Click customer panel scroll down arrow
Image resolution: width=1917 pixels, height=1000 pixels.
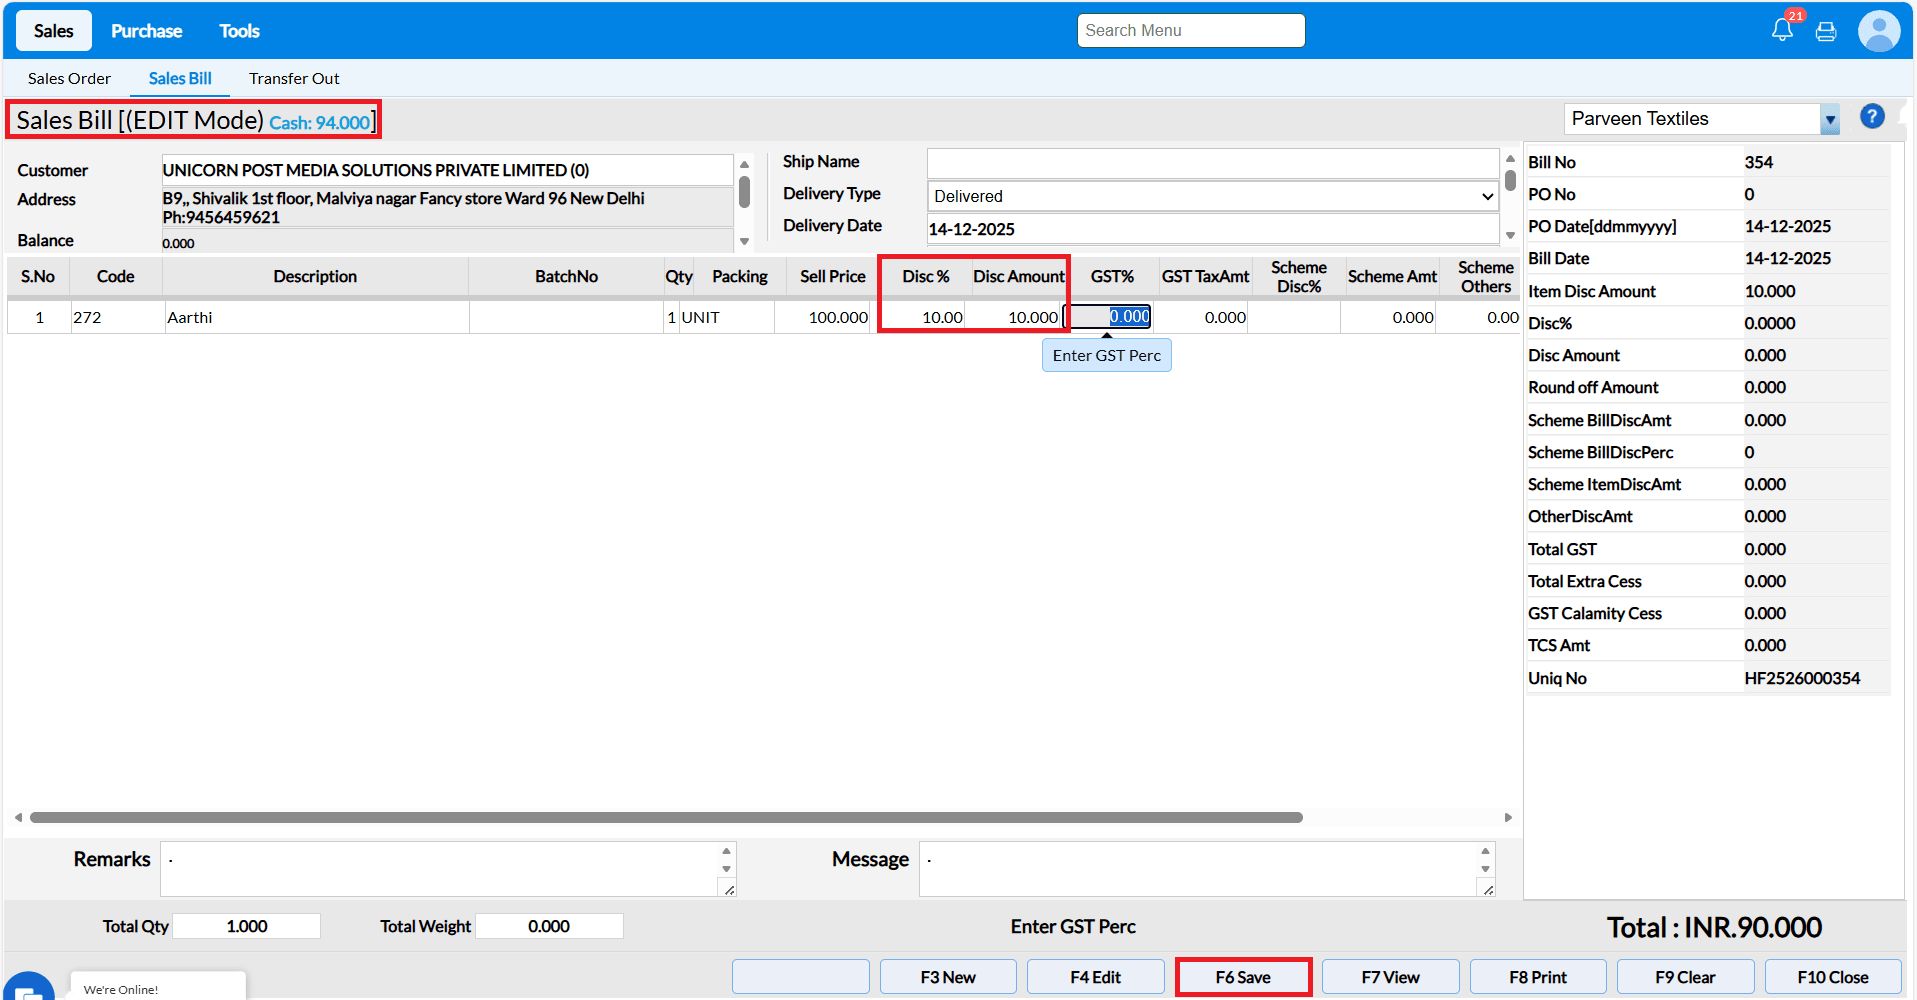click(744, 241)
